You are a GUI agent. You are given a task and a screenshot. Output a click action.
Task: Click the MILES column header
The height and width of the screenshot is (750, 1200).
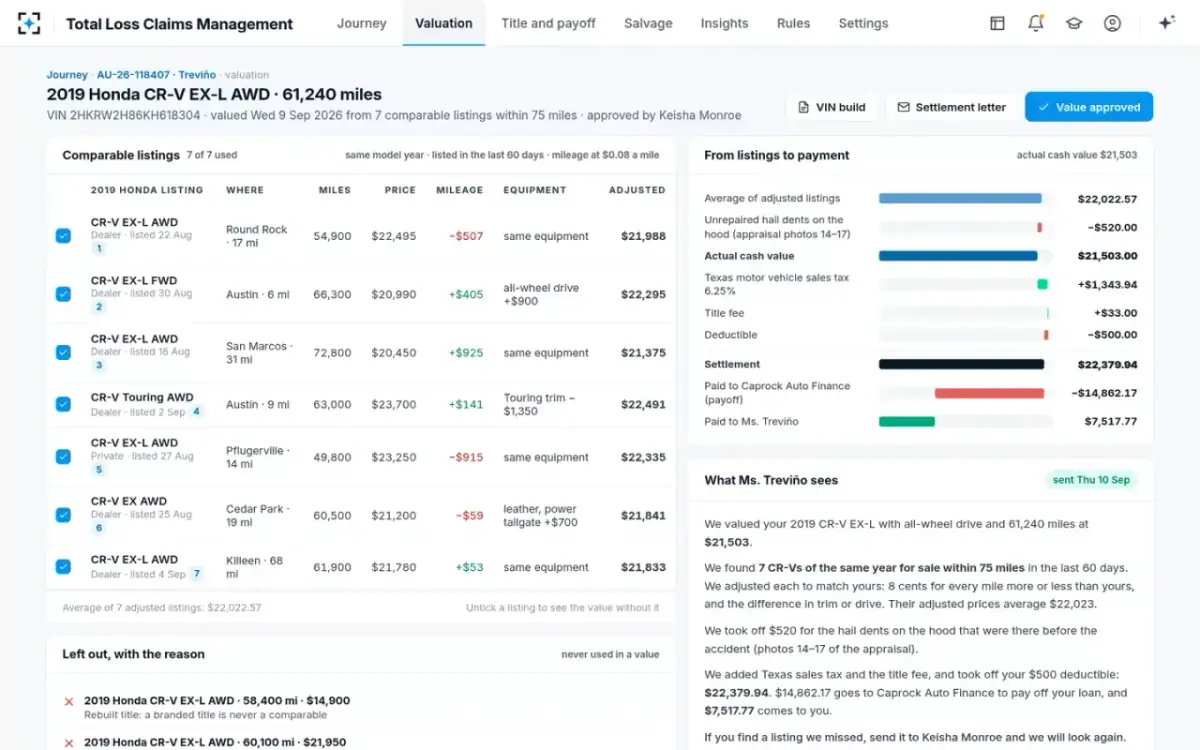(x=335, y=190)
